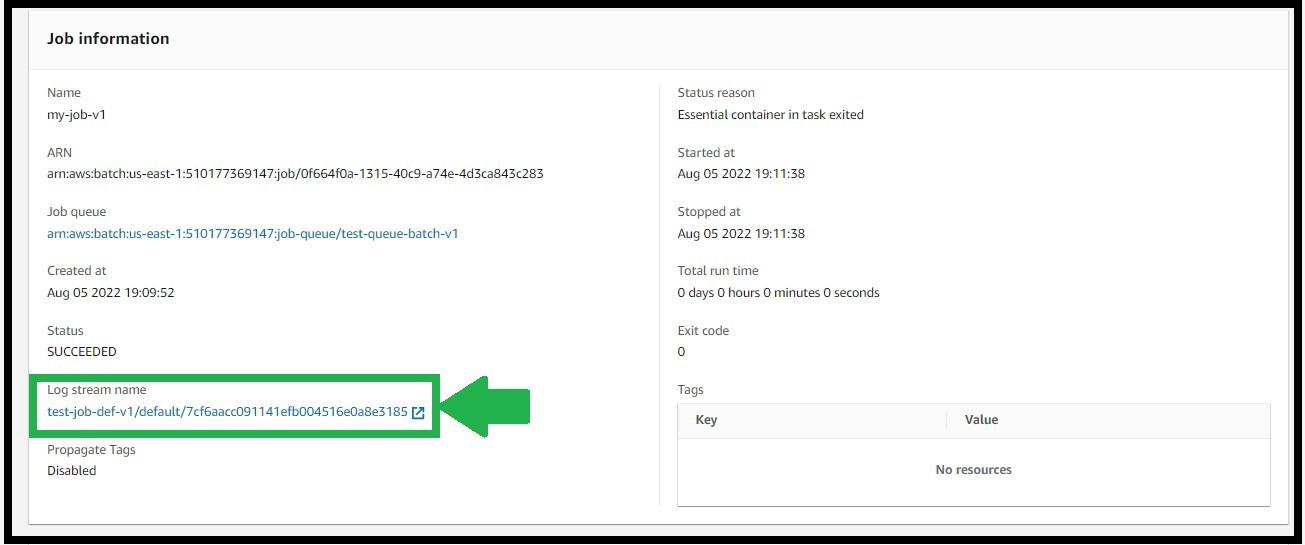This screenshot has height=545, width=1305.
Task: Open the test-queue-batch-v1 job queue link
Action: click(253, 234)
